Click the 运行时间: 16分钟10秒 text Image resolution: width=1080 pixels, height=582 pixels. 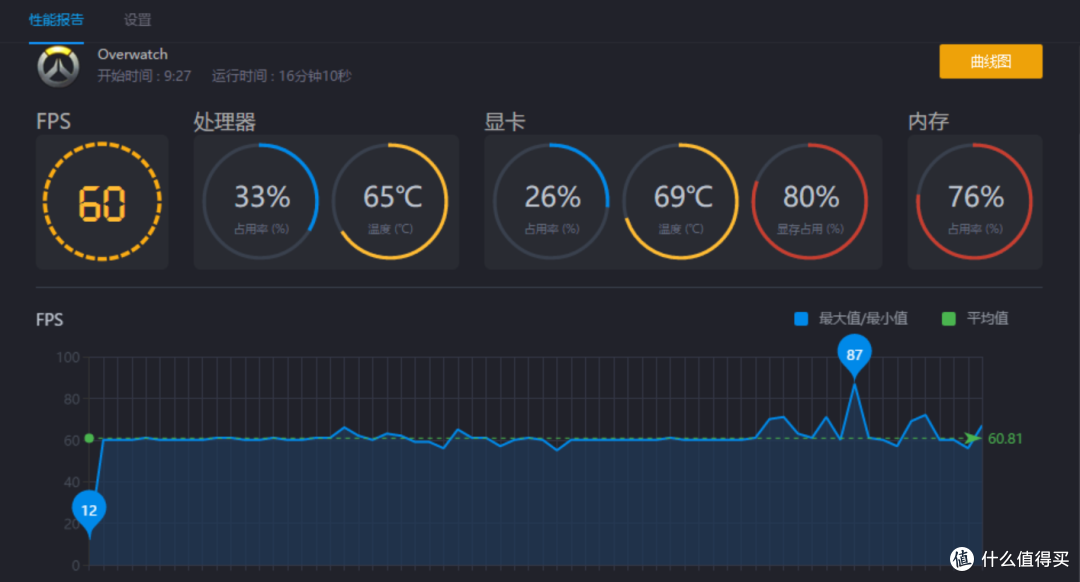point(281,76)
